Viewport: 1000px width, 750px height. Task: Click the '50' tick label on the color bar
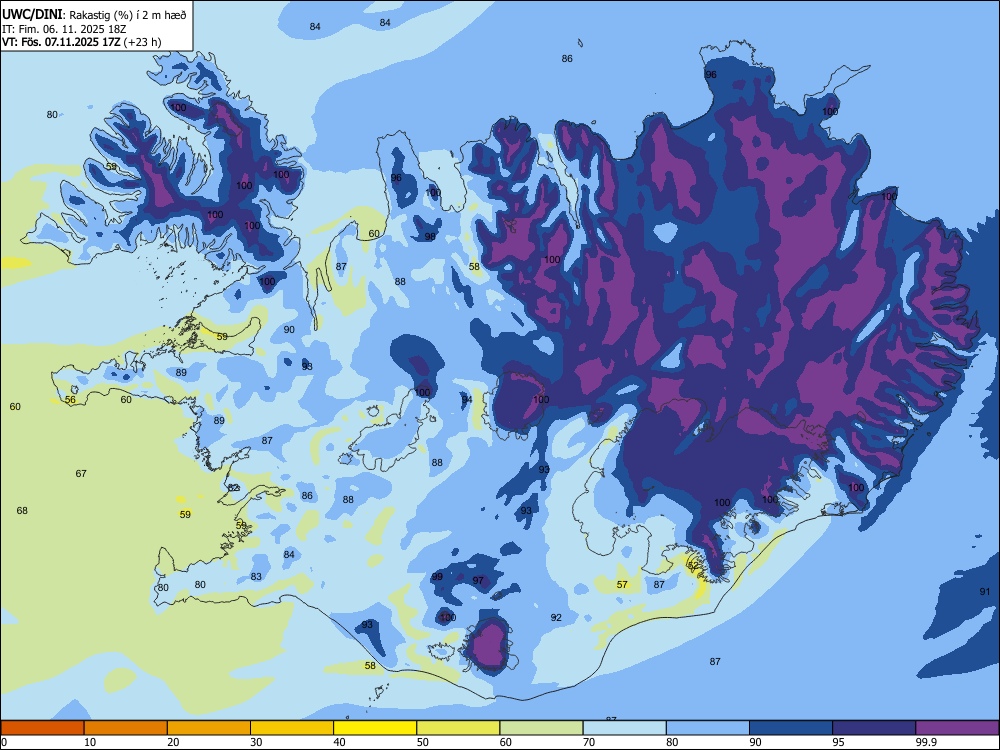pyautogui.click(x=422, y=742)
